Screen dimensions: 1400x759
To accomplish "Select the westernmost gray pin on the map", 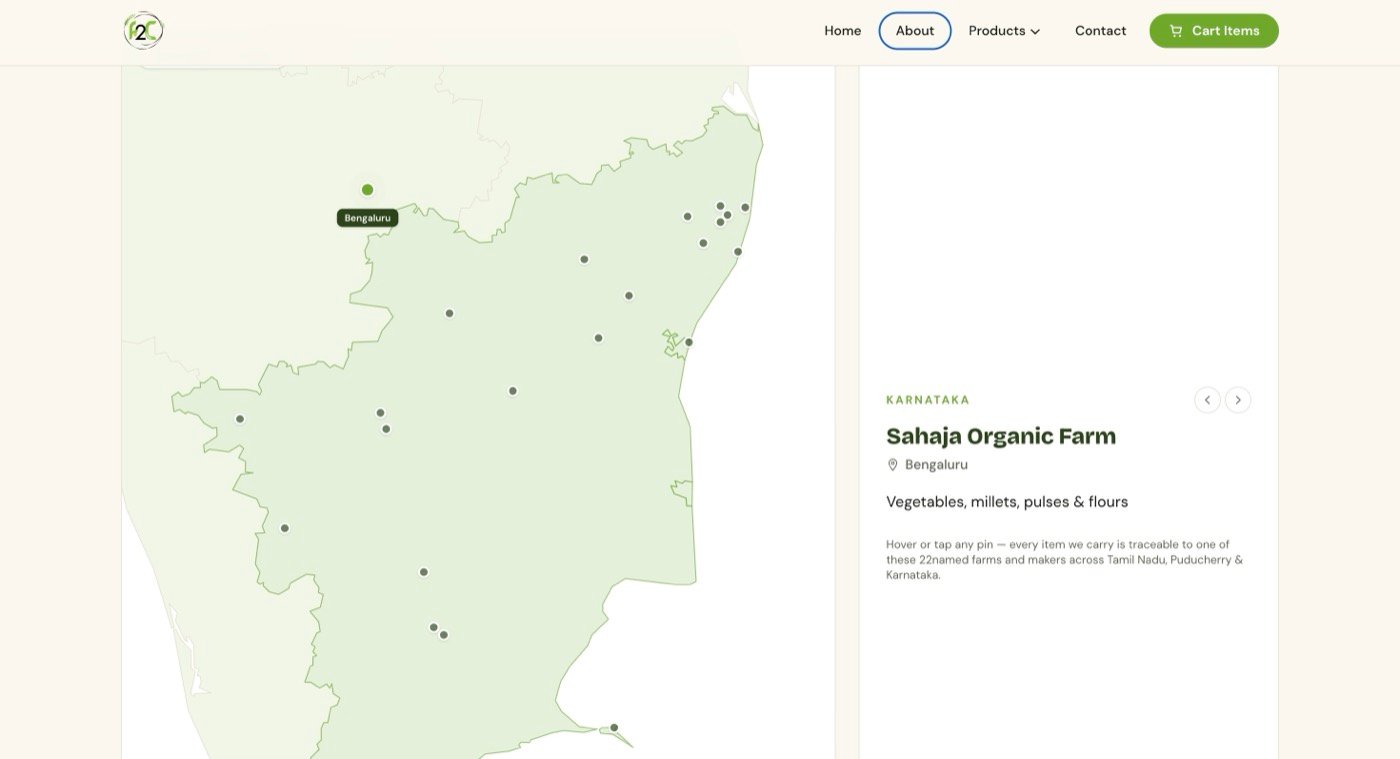I will 240,419.
